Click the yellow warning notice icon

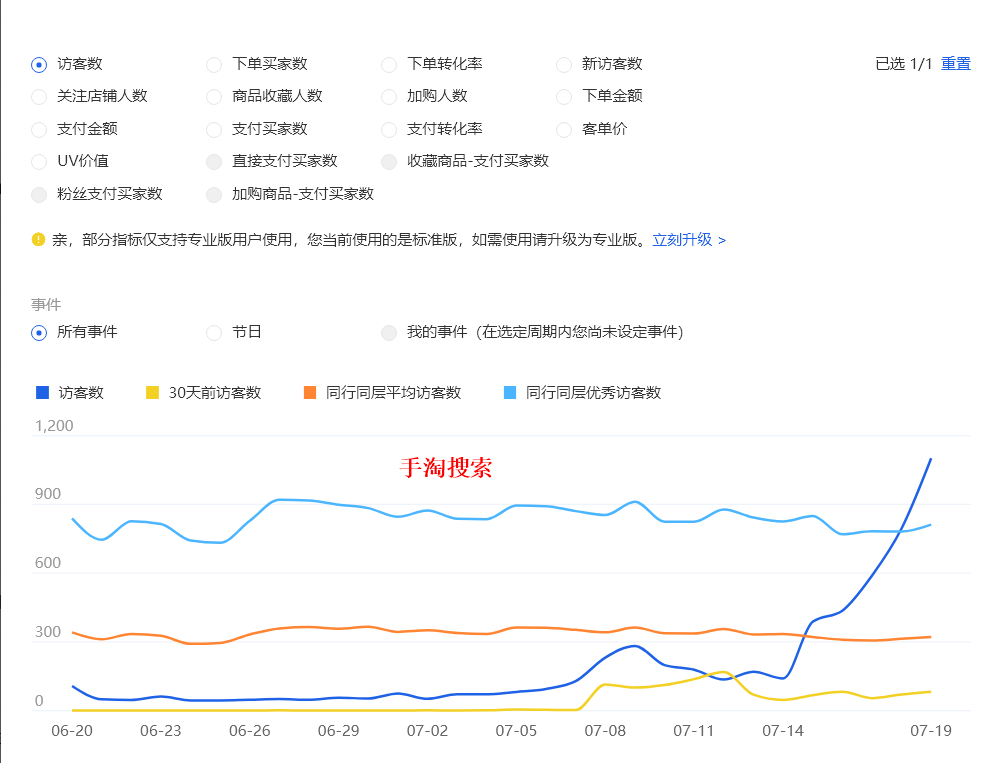tap(38, 240)
